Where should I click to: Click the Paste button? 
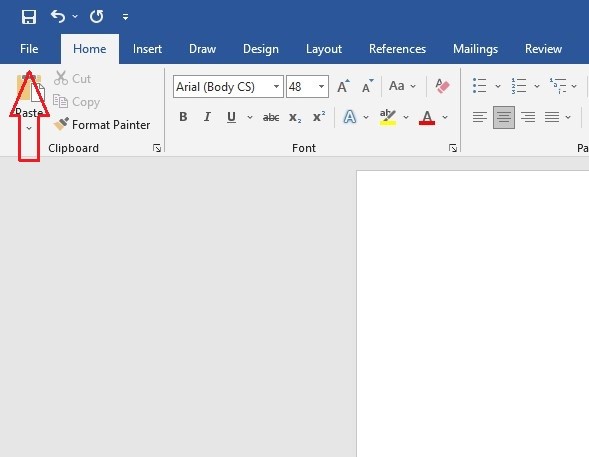(x=29, y=97)
